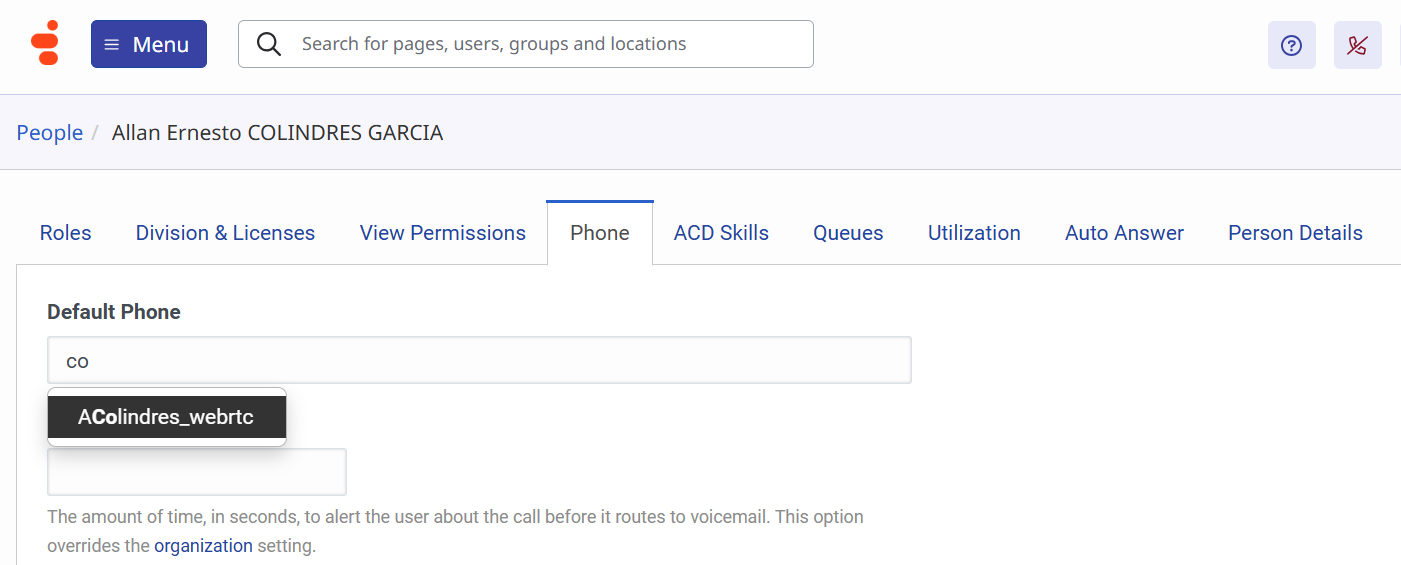Image resolution: width=1401 pixels, height=565 pixels.
Task: Open the main Menu button
Action: point(149,44)
